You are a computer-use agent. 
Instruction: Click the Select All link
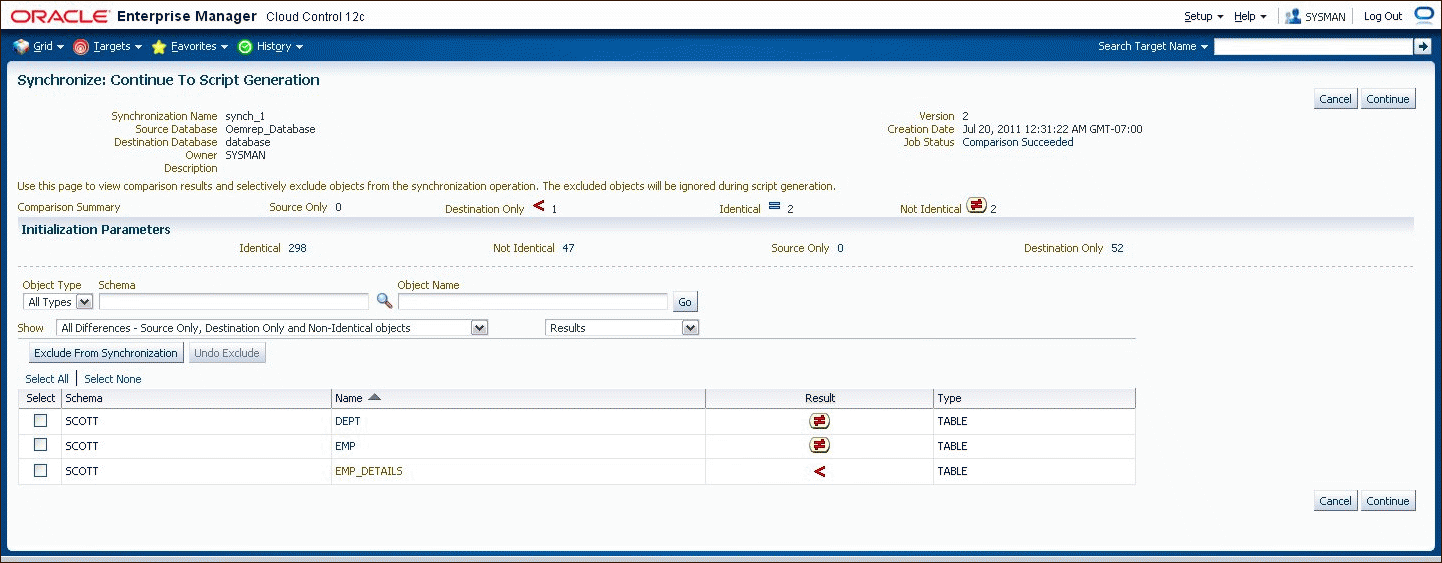coord(47,379)
